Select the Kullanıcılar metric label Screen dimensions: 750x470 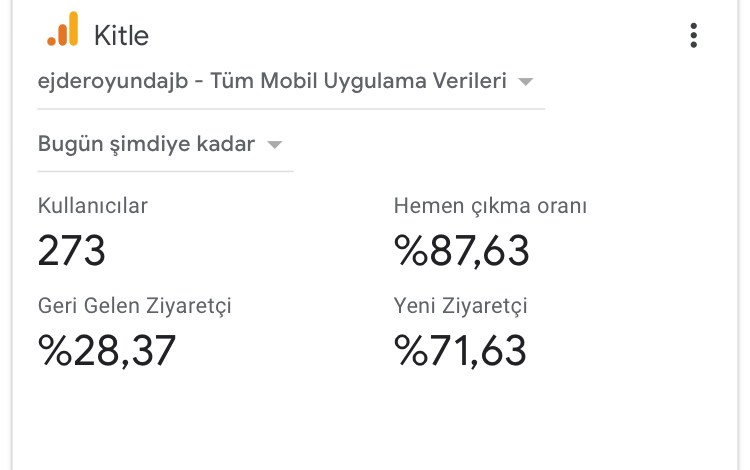[93, 206]
